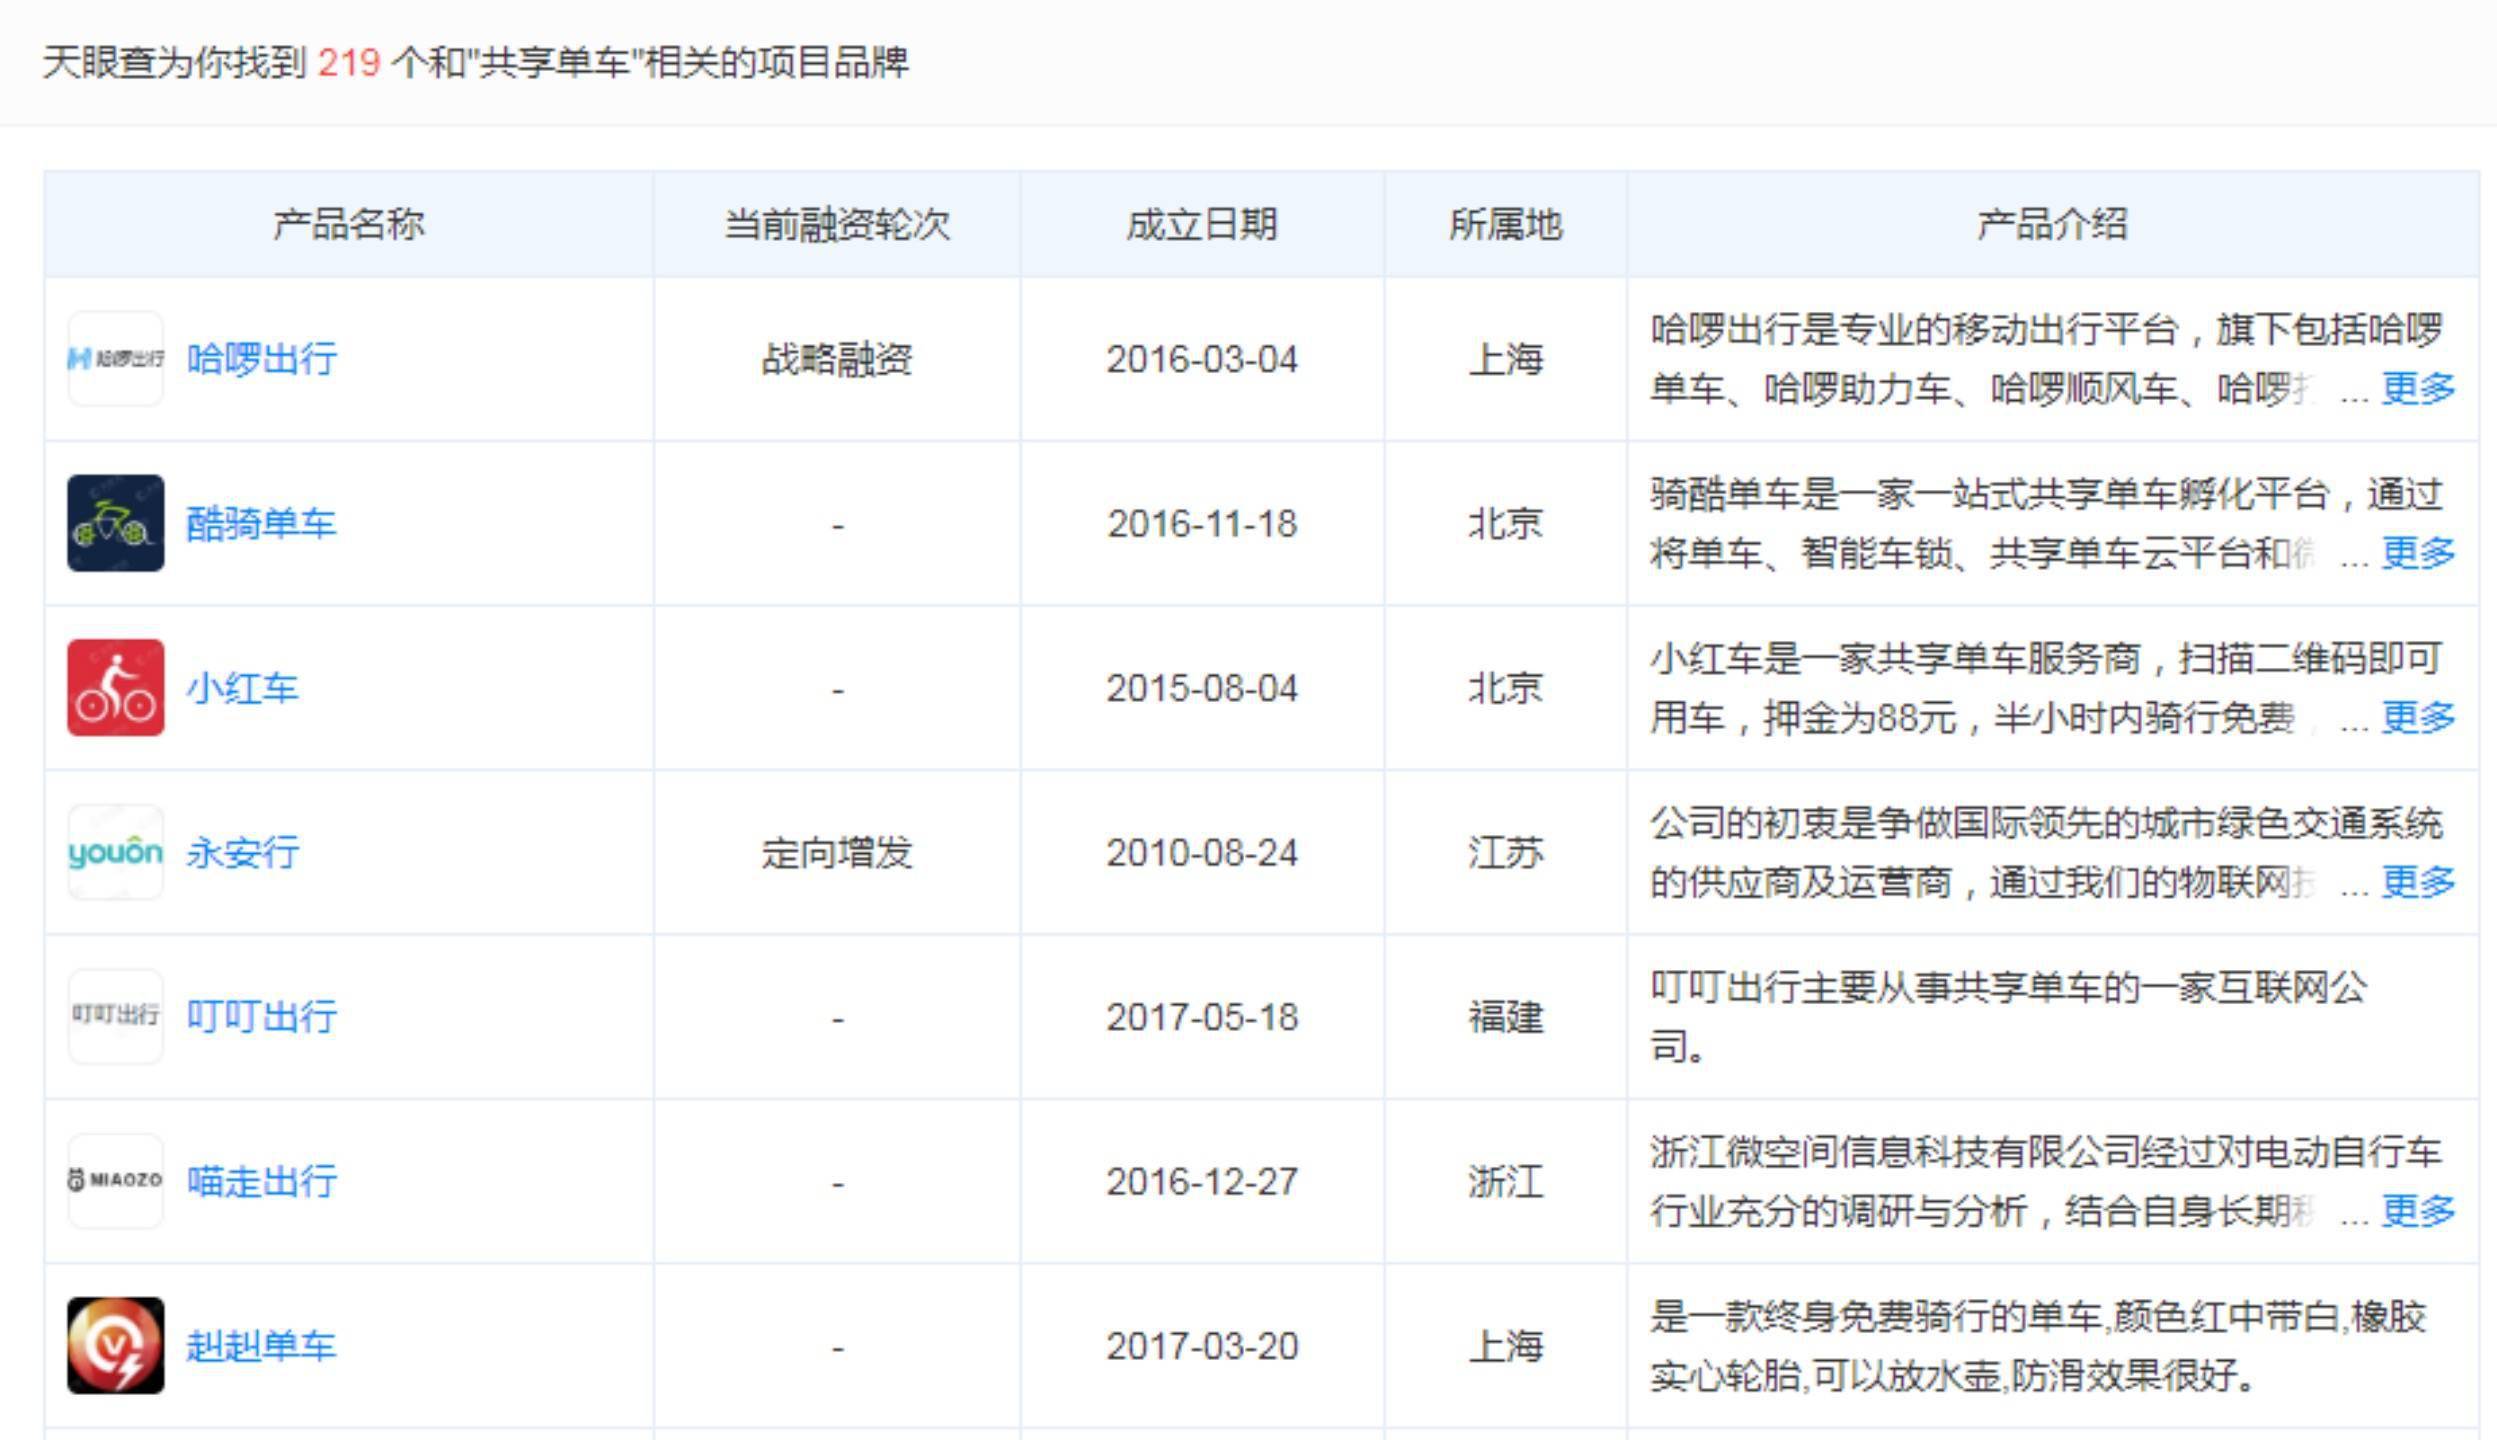Screen dimensions: 2497x1440
Task: Click the date 2017-03-20
Action: tap(1202, 1346)
